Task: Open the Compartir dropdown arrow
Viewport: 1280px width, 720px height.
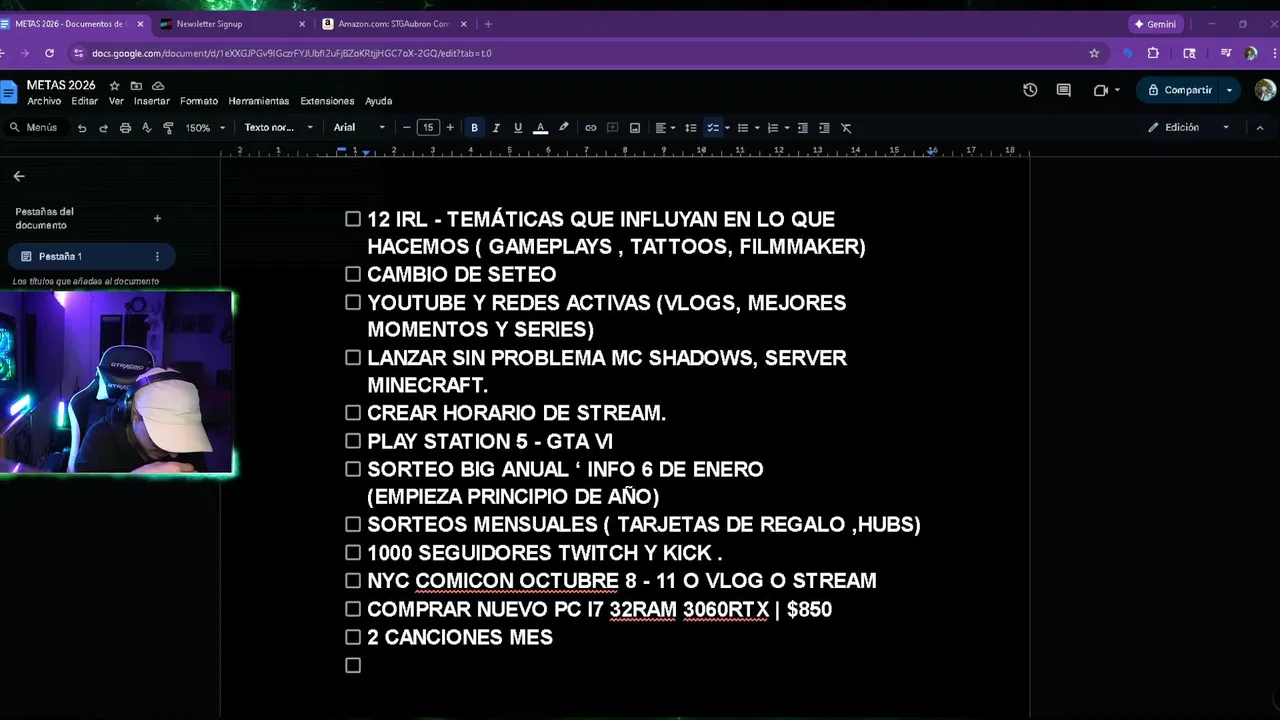Action: (1229, 90)
